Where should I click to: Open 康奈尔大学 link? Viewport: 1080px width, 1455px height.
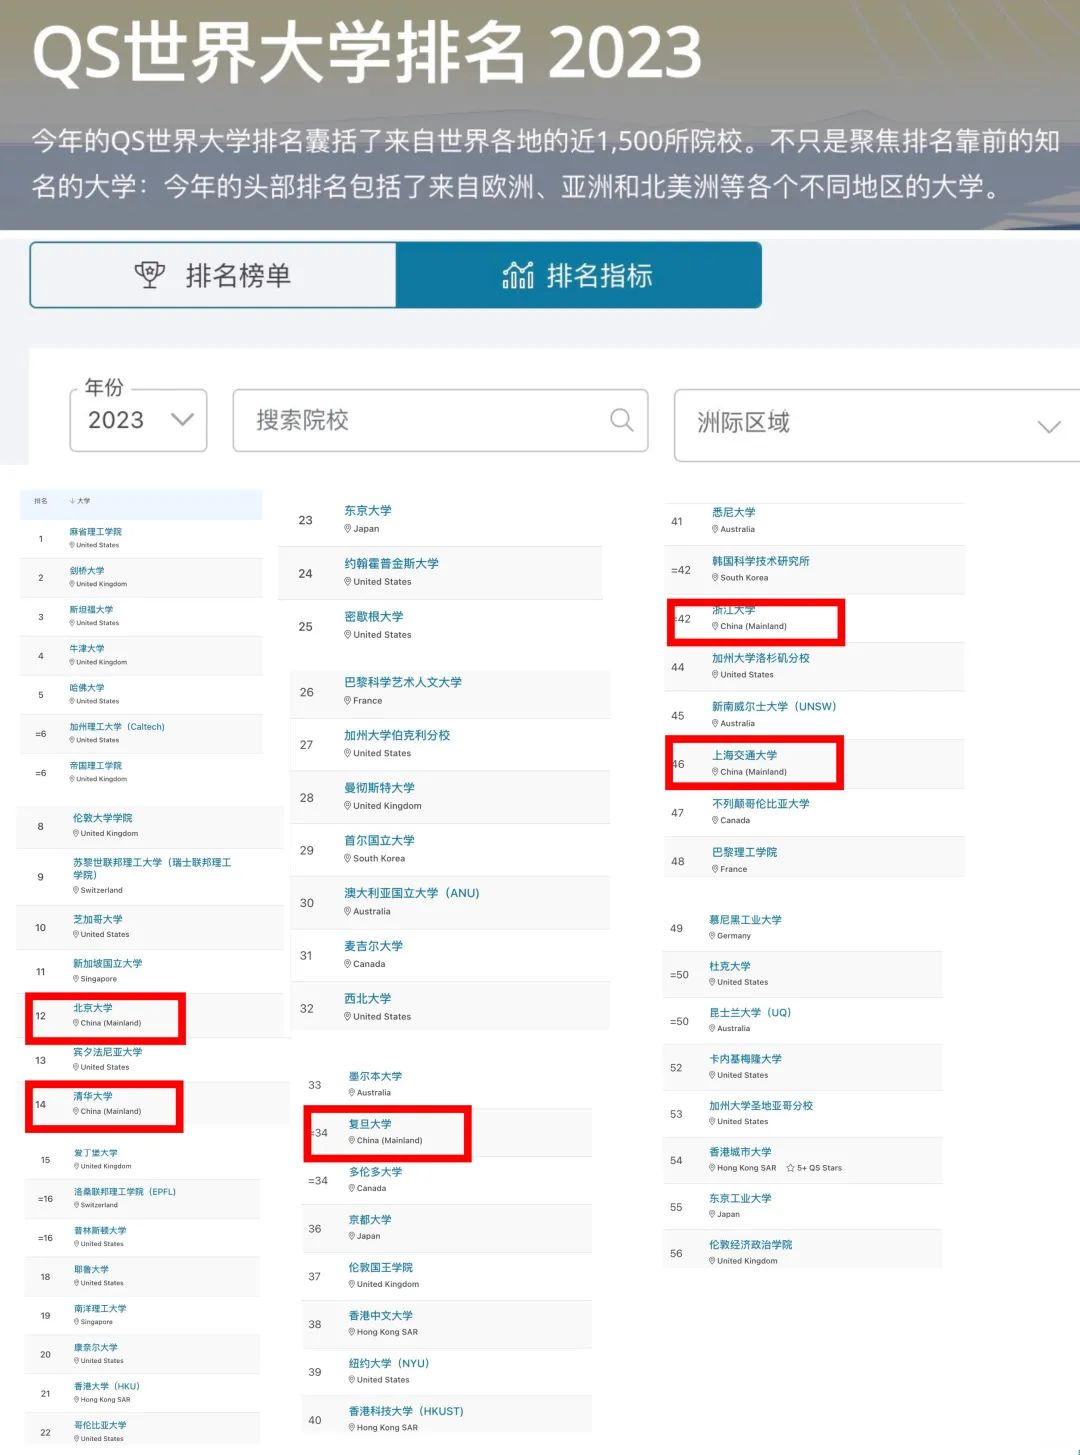pos(96,1348)
